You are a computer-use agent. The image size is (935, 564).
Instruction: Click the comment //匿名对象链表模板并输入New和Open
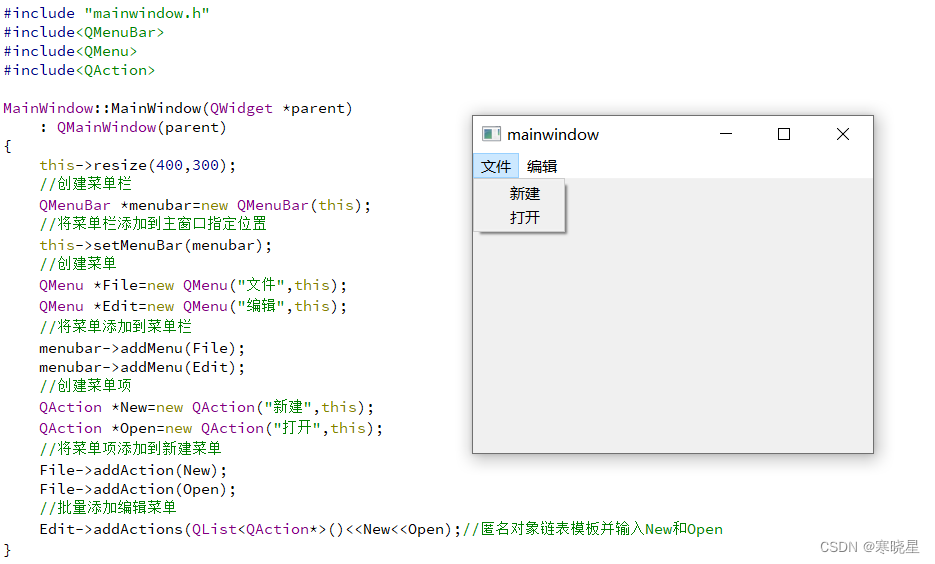pyautogui.click(x=593, y=529)
